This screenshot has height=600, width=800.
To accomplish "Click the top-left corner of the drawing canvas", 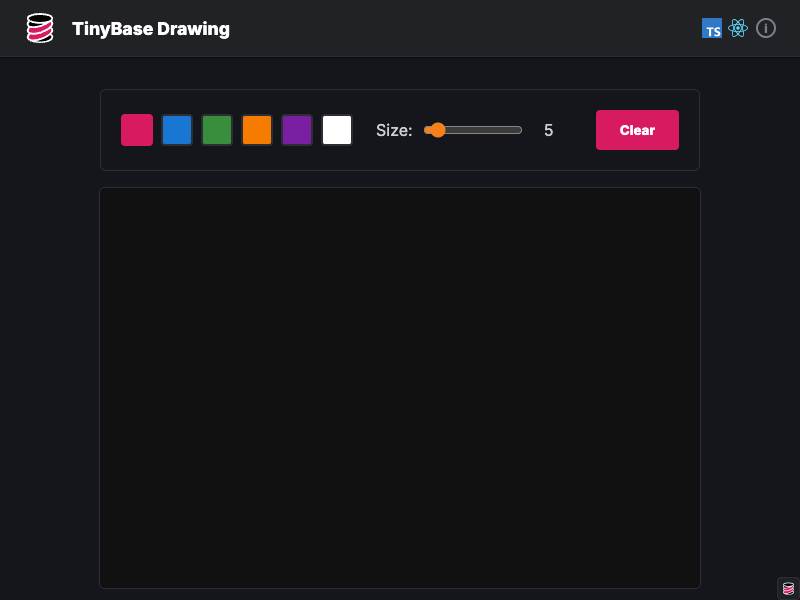I will tap(106, 194).
